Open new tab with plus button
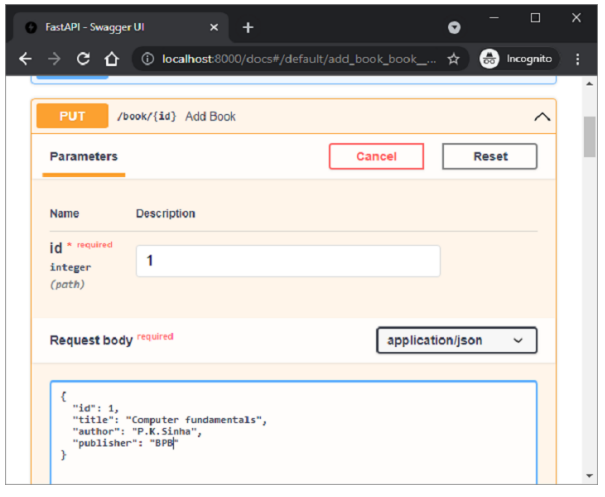This screenshot has width=605, height=497. (248, 27)
